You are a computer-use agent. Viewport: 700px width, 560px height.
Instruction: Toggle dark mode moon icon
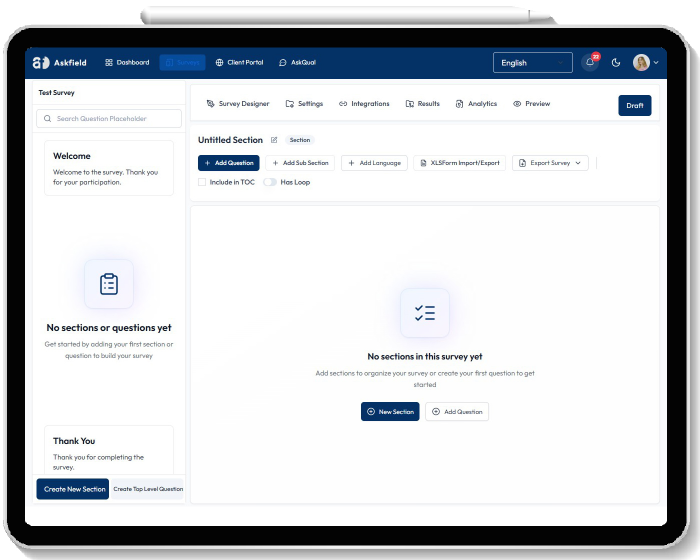pos(616,62)
